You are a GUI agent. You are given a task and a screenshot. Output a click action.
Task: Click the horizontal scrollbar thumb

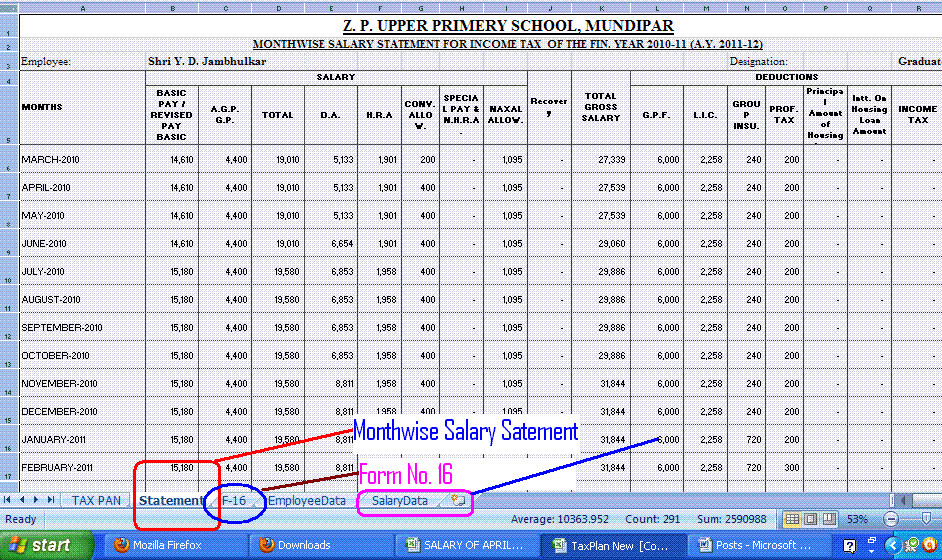coord(927,500)
